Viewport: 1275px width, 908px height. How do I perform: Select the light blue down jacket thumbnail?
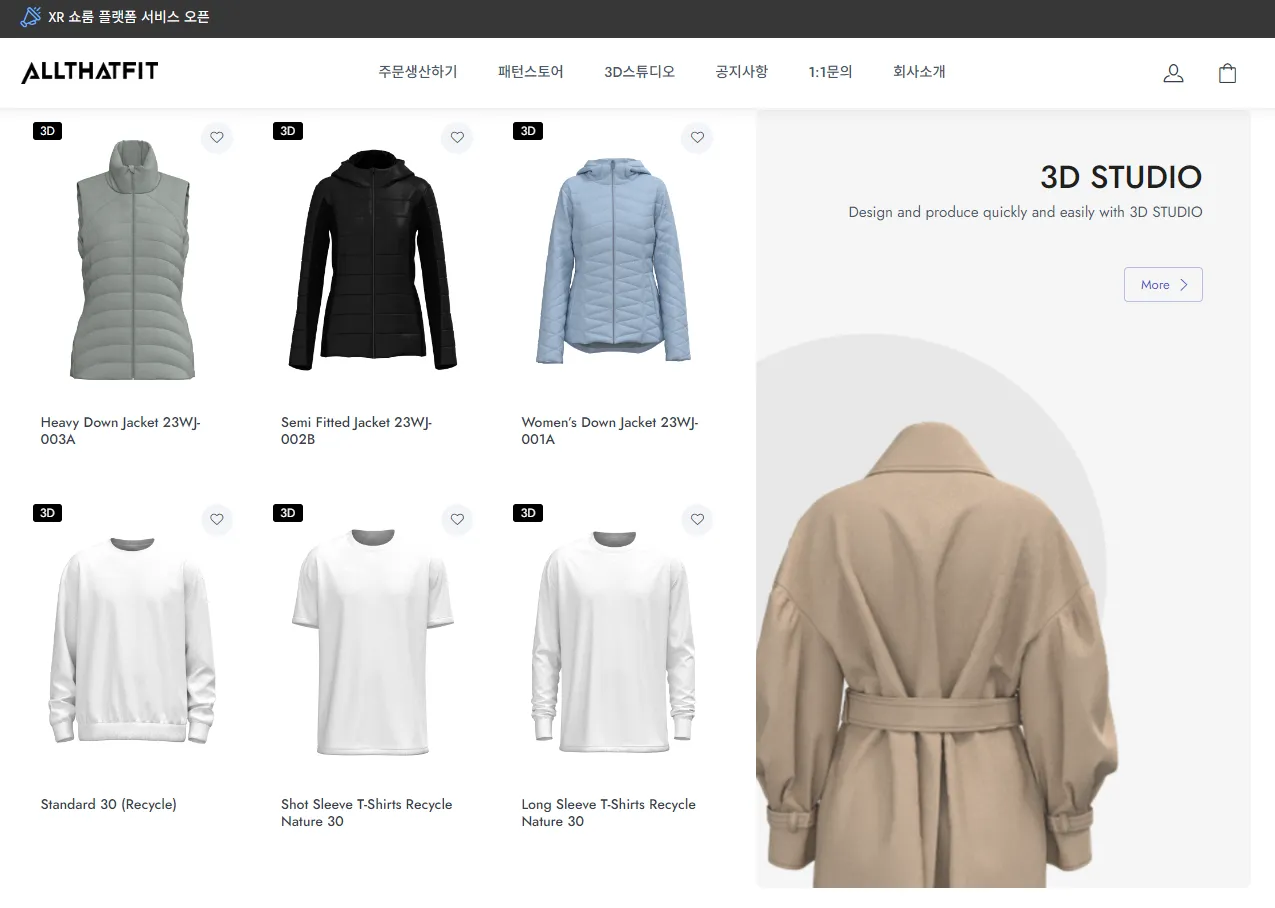[613, 260]
